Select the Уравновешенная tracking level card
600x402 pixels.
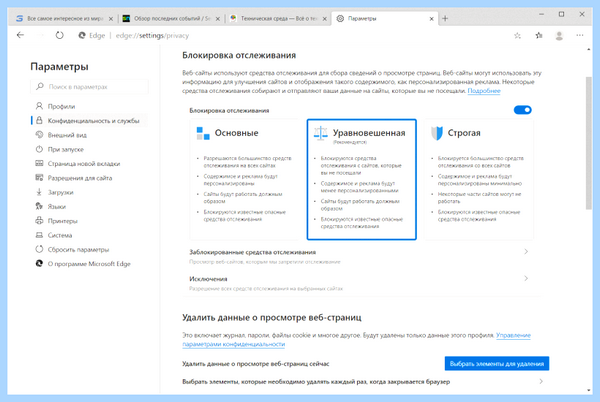click(x=362, y=179)
